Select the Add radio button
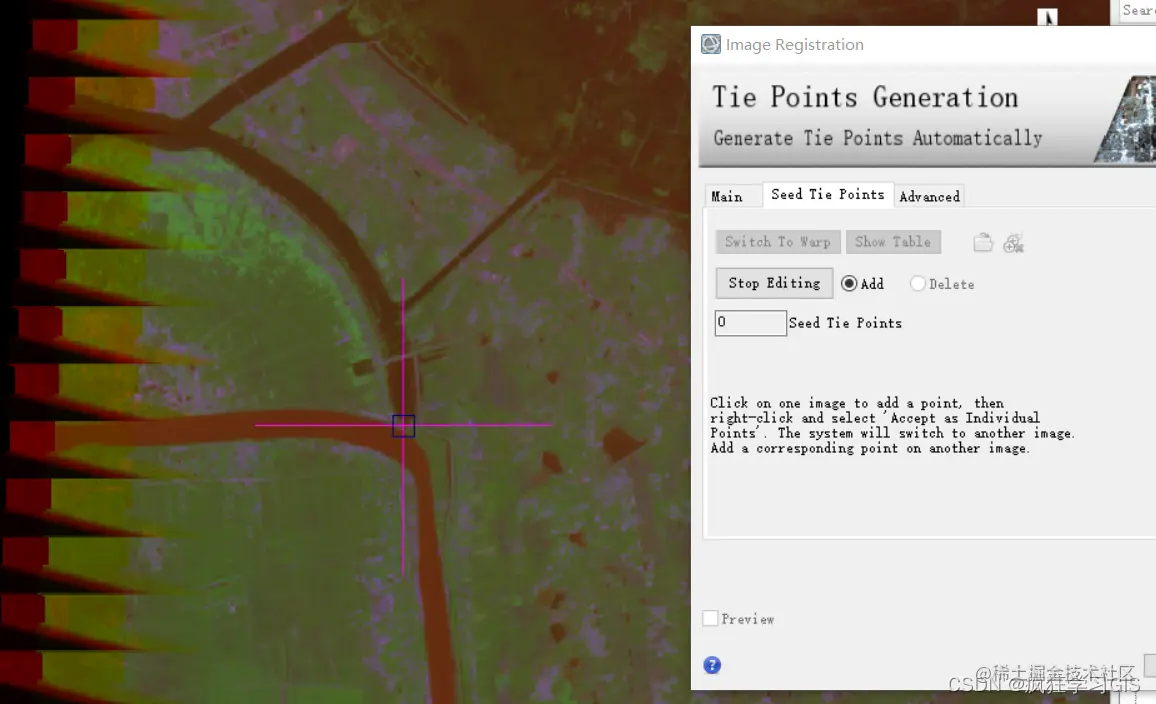This screenshot has width=1156, height=704. 849,284
